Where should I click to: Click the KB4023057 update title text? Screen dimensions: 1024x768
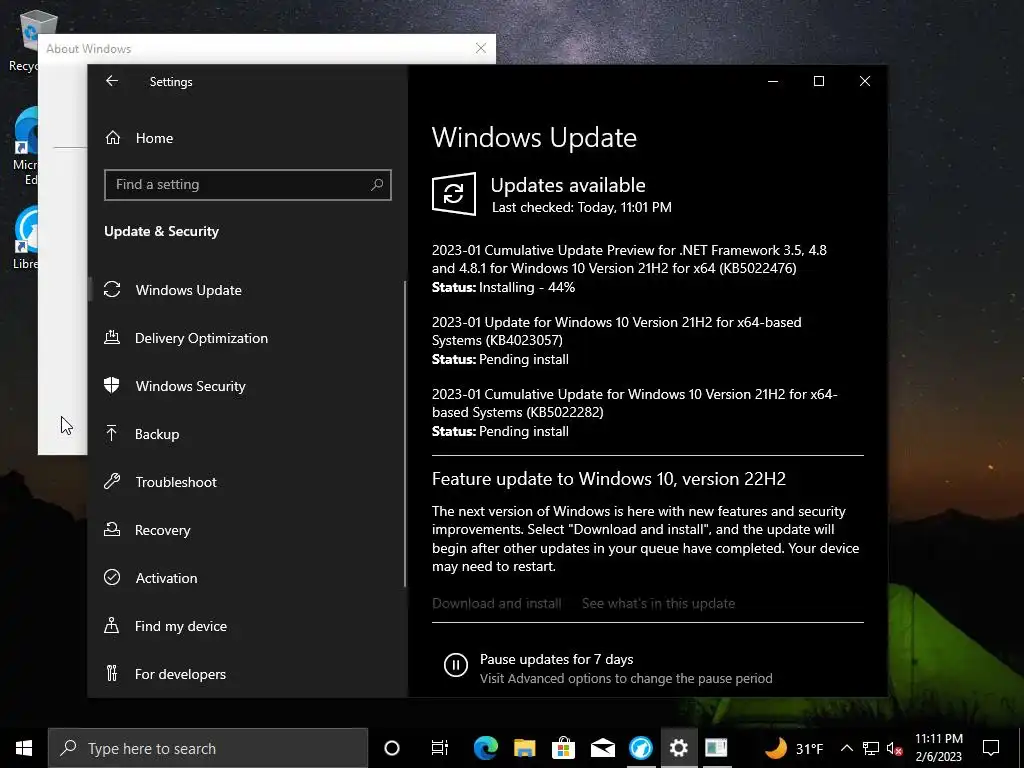click(616, 331)
